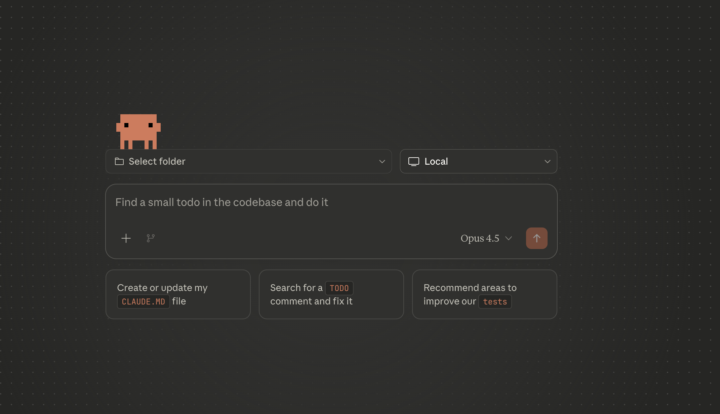
Task: Open the Select folder dropdown
Action: 248,162
